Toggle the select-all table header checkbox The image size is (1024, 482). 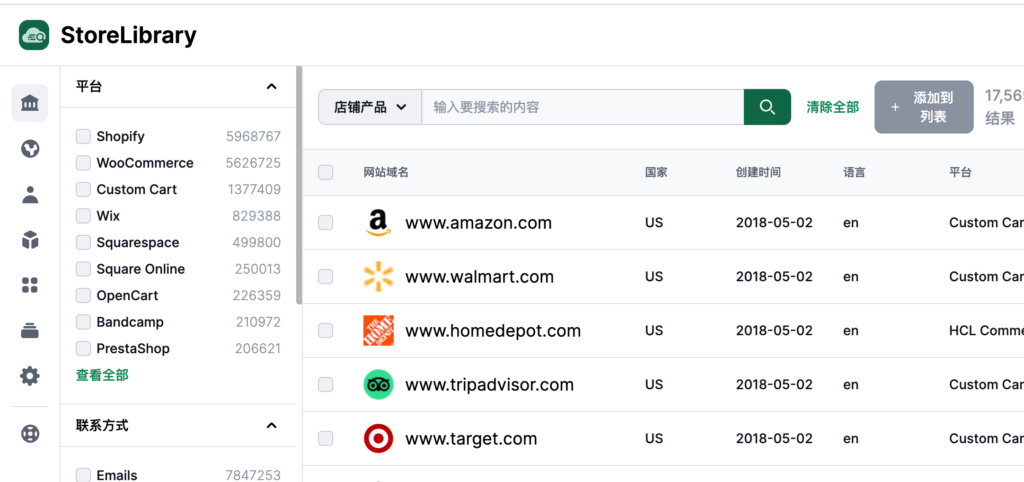tap(325, 172)
